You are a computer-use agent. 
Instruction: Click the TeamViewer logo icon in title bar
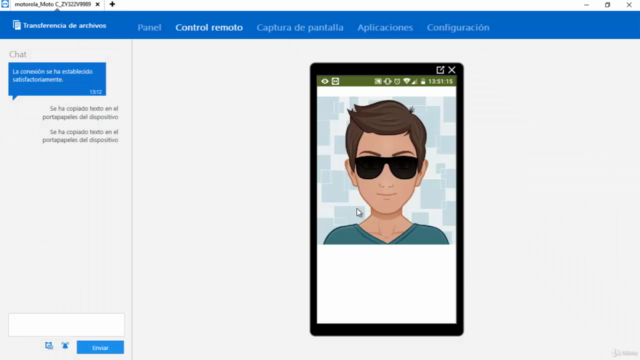[x=4, y=4]
